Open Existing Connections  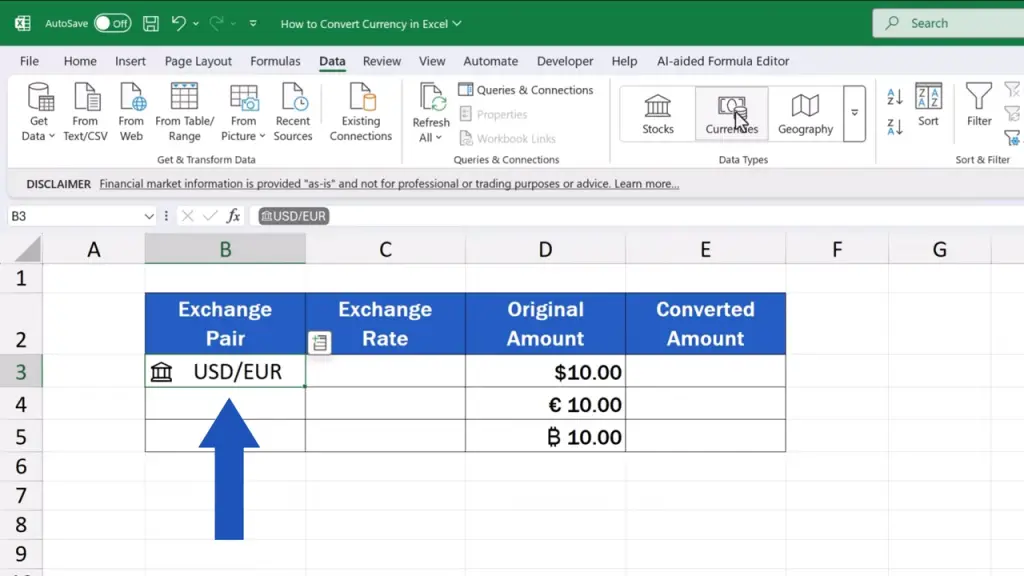[361, 113]
